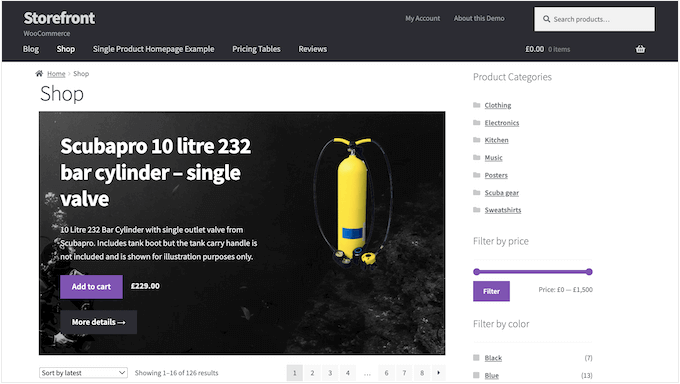Click folder icon beside Music
The width and height of the screenshot is (680, 384).
[x=477, y=157]
